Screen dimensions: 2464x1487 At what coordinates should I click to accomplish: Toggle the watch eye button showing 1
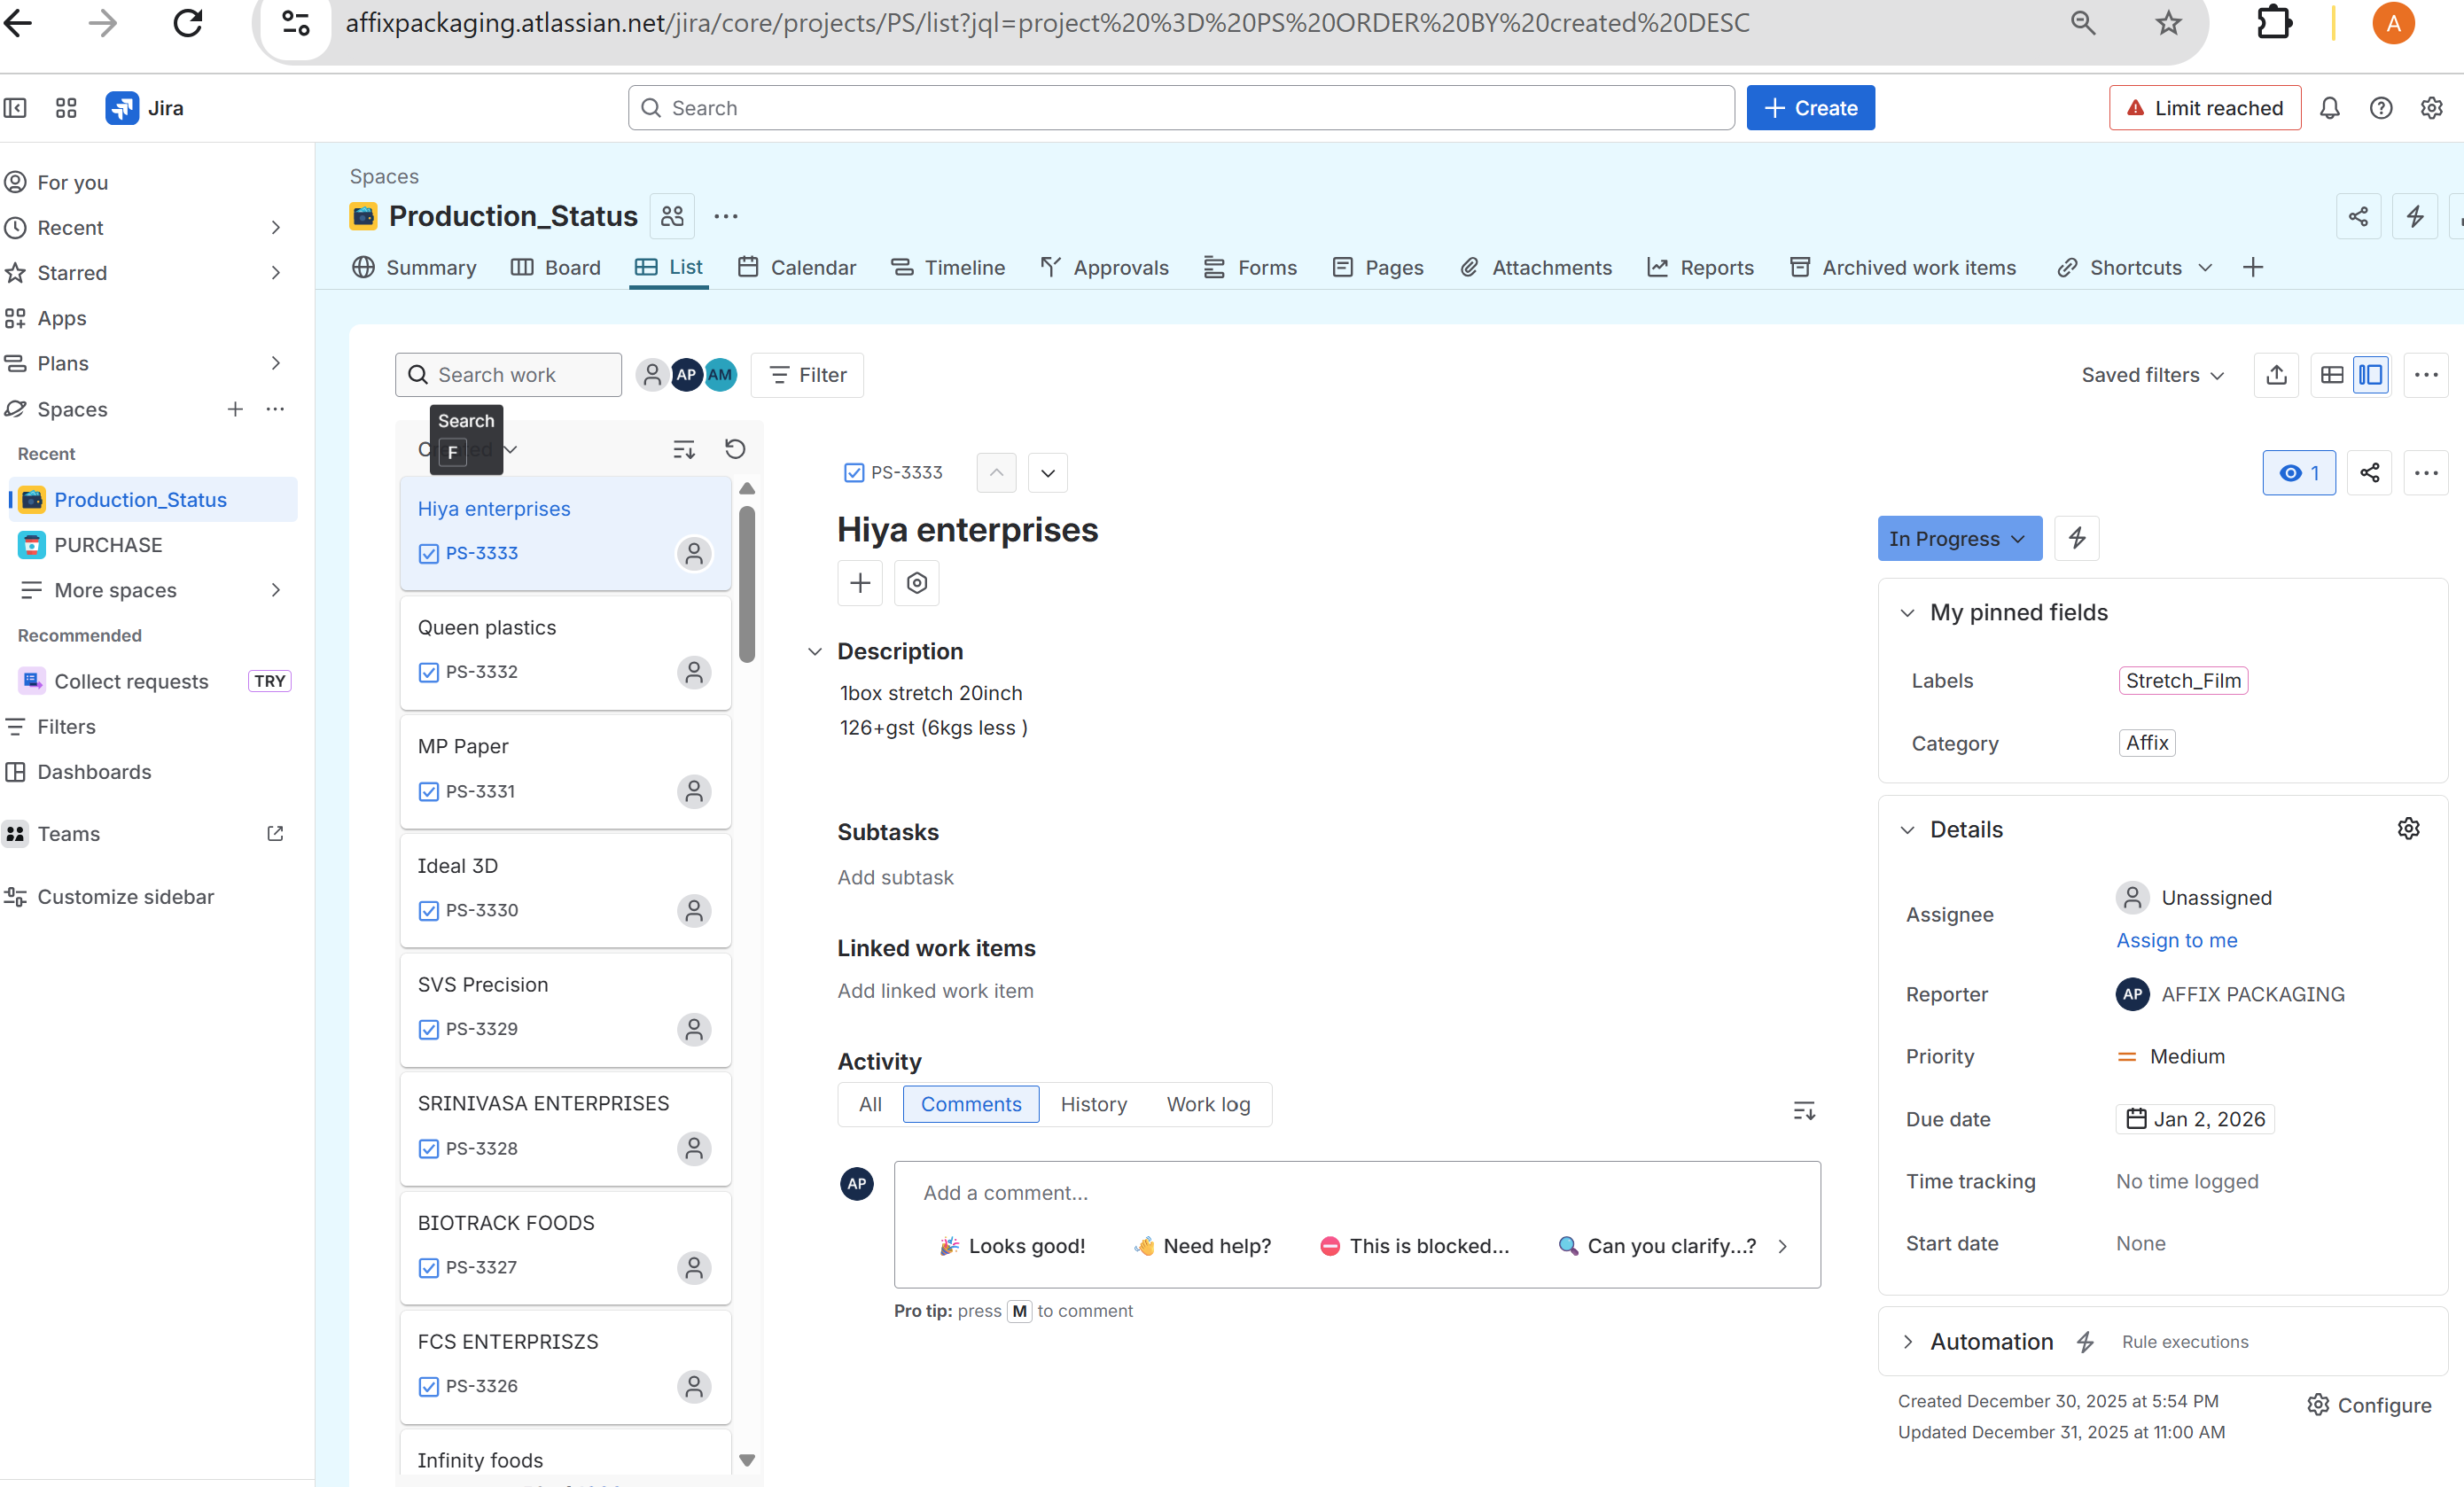pos(2299,473)
